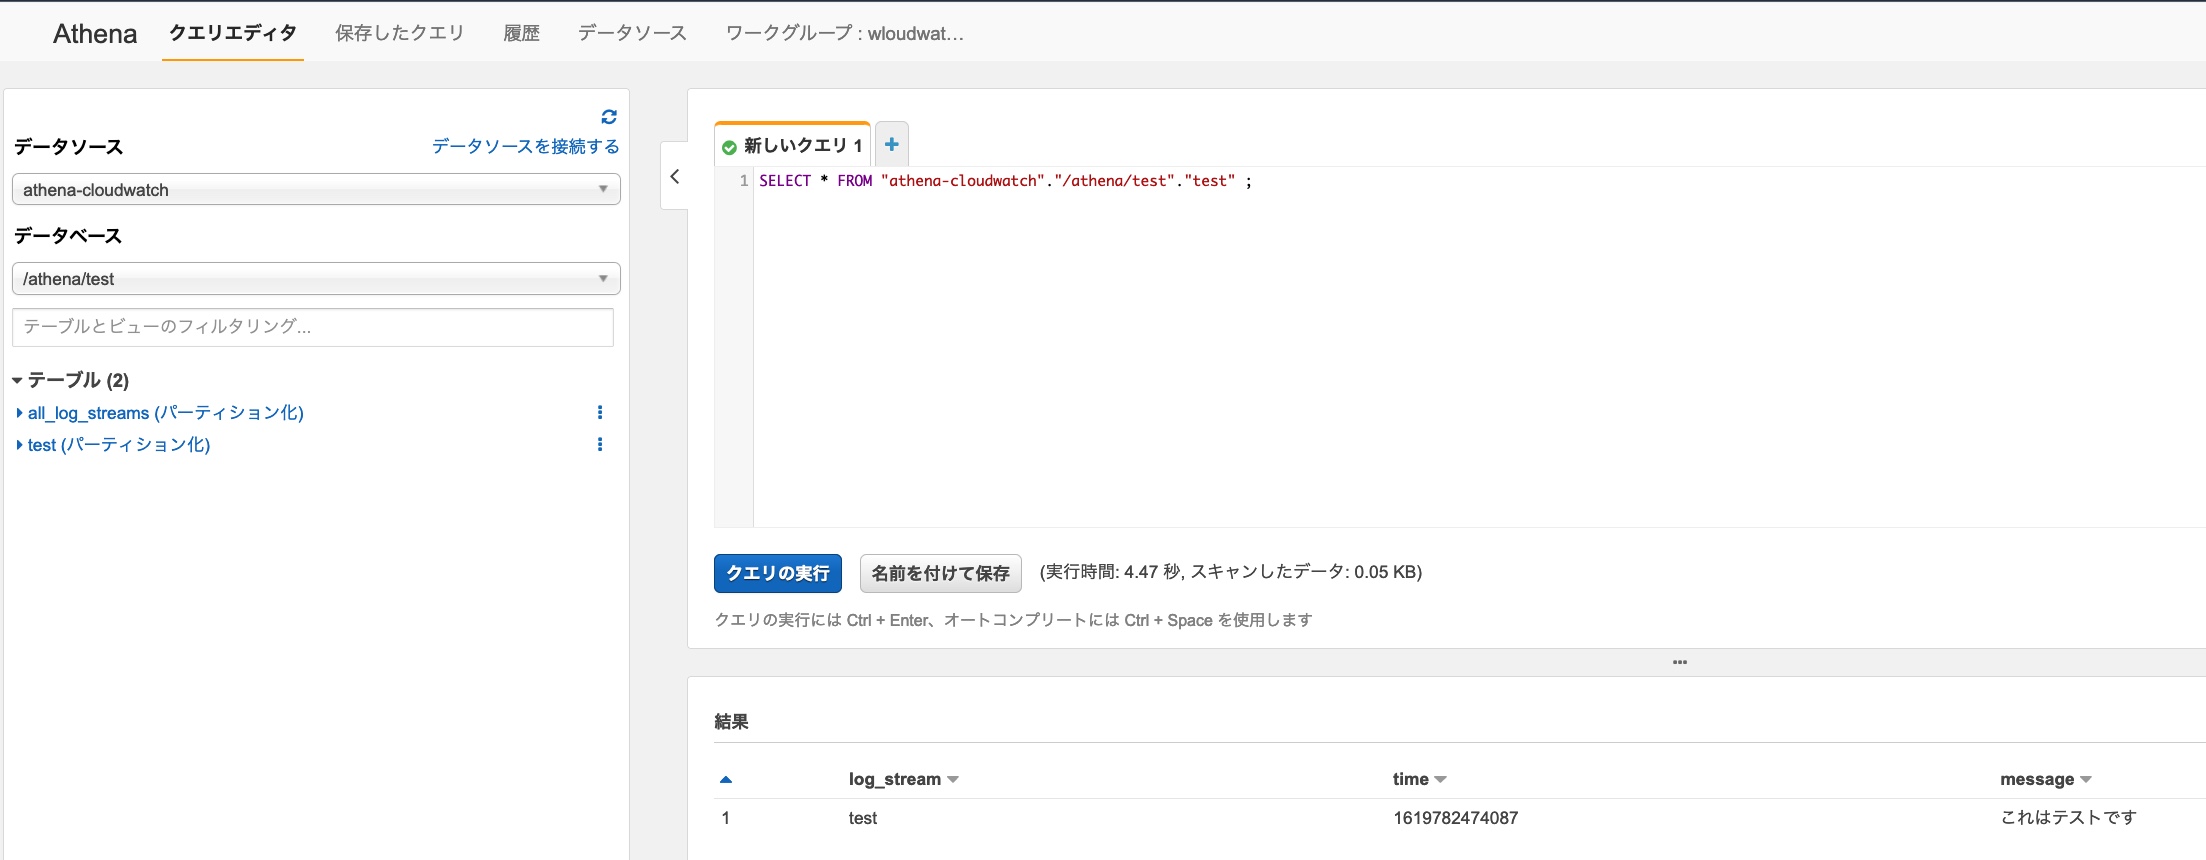The image size is (2206, 860).
Task: Switch to 保存したクエリ tab
Action: [x=400, y=33]
